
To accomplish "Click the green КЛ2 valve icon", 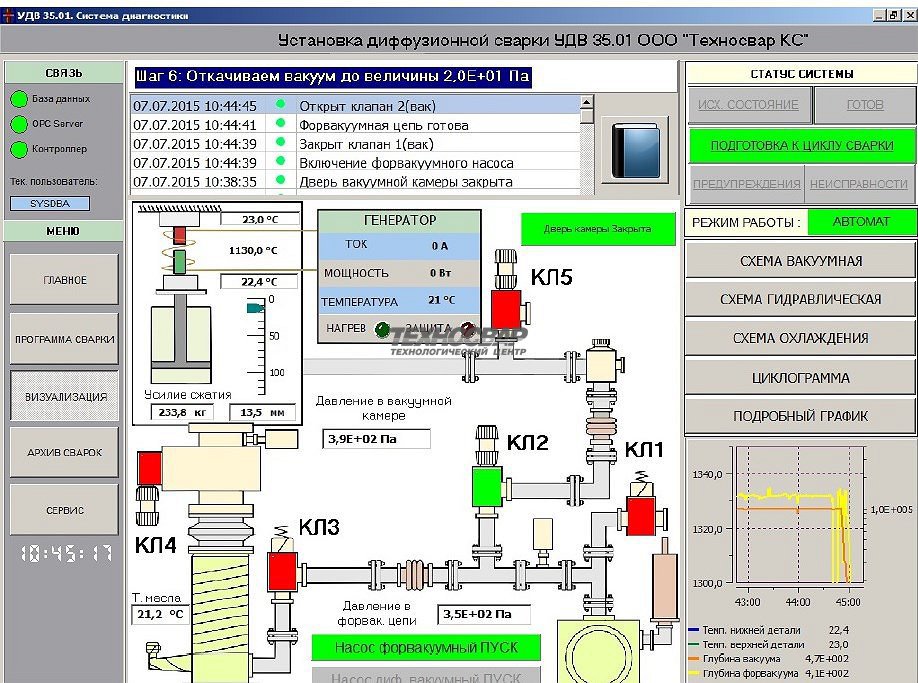I will tap(487, 486).
